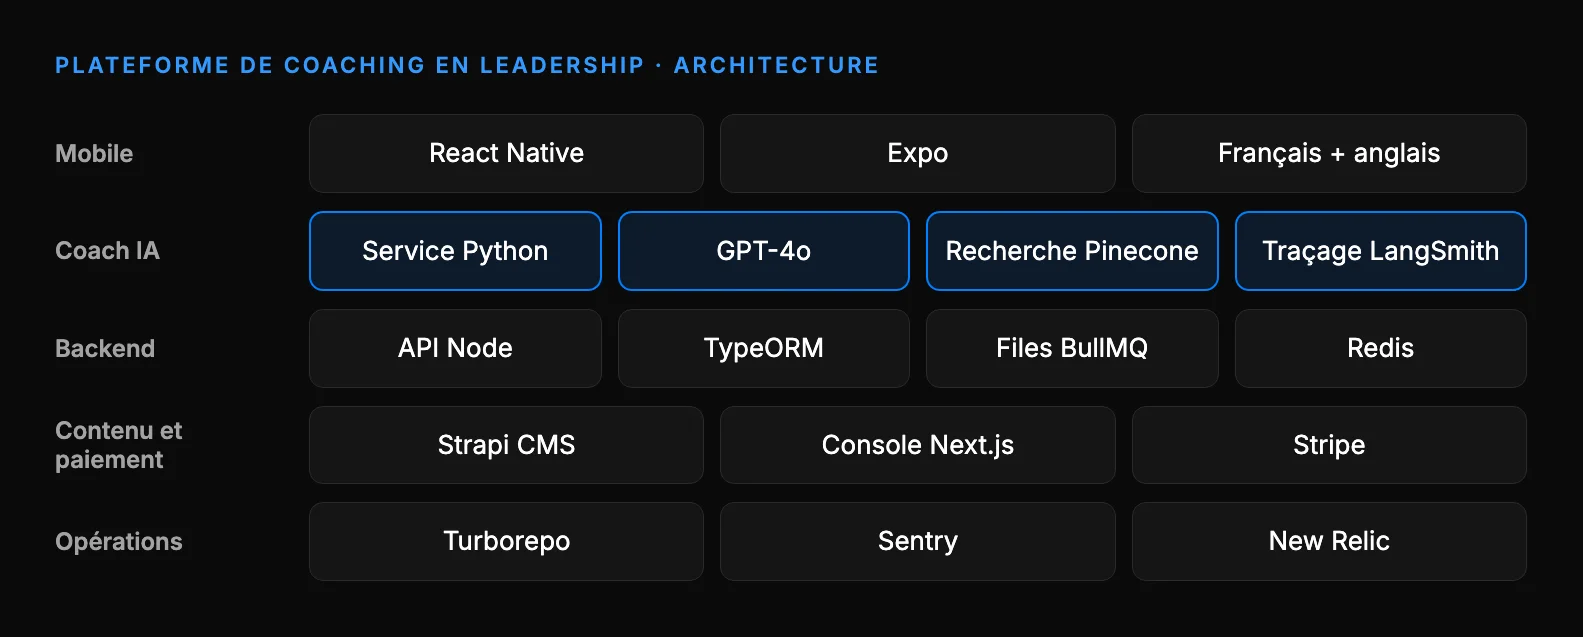Click the Mobile row label
This screenshot has height=637, width=1583.
click(94, 154)
